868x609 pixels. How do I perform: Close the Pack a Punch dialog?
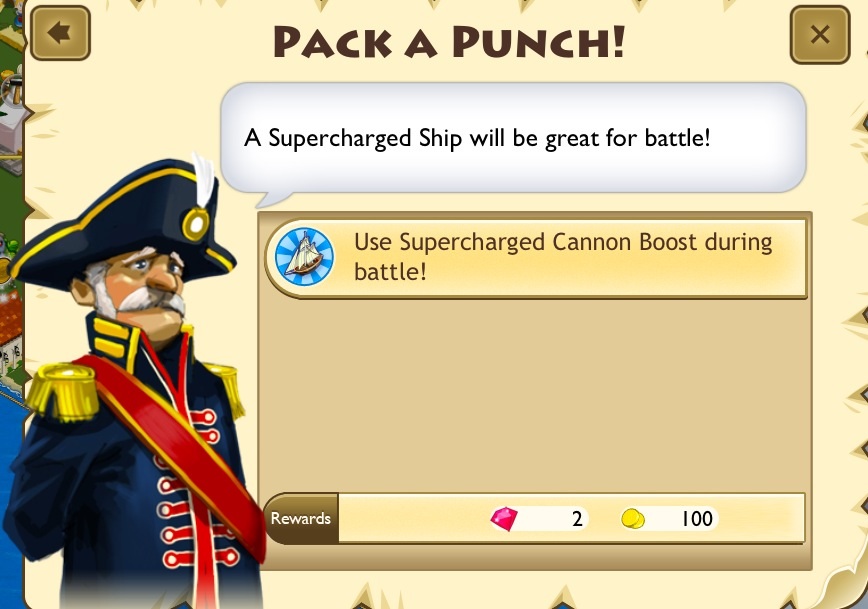click(x=820, y=35)
